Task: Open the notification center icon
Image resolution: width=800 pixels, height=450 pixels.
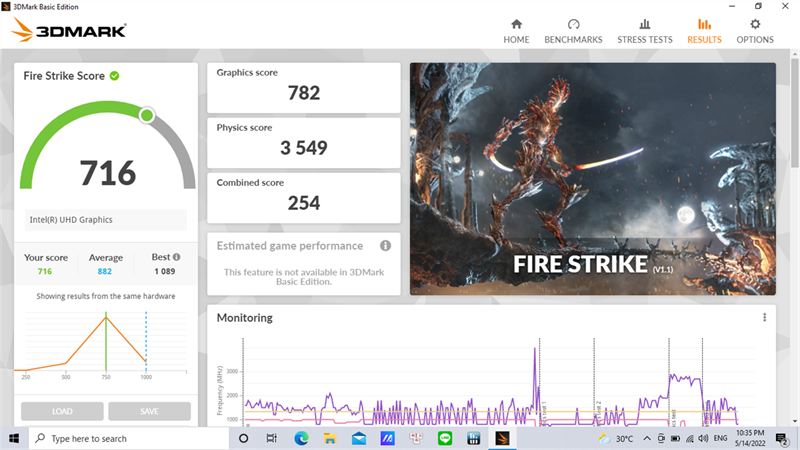Action: (x=781, y=439)
